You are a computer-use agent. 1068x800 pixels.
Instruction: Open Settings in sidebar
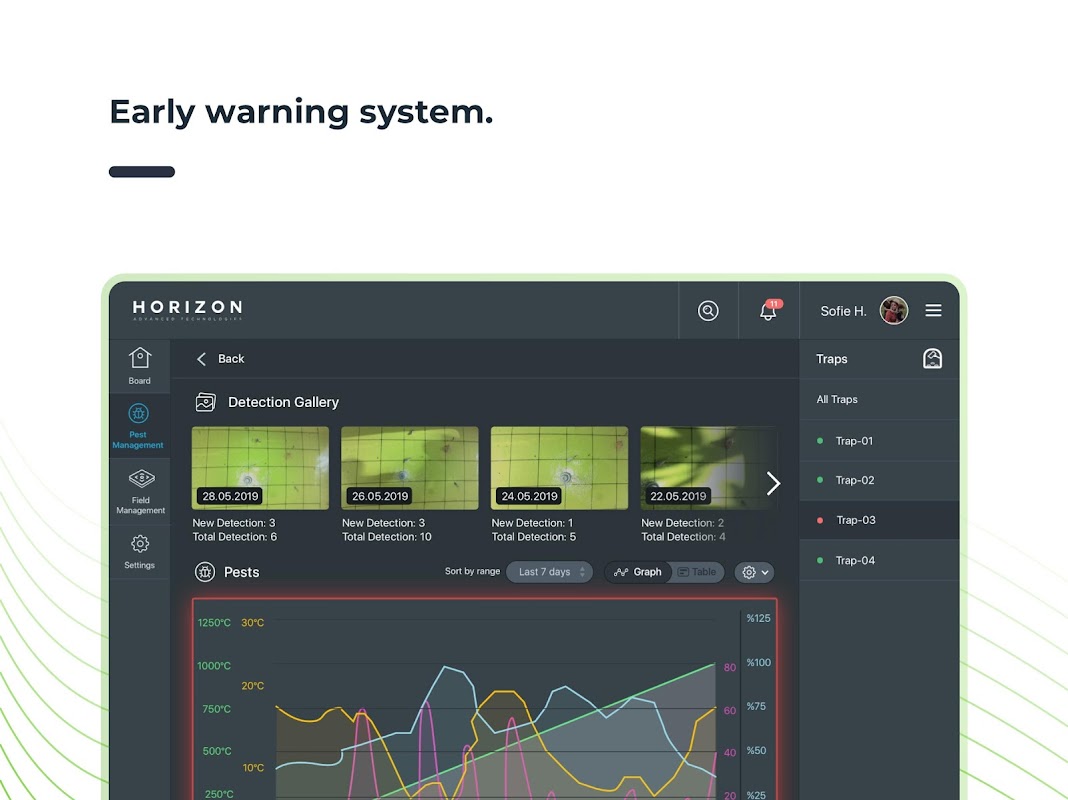(140, 551)
